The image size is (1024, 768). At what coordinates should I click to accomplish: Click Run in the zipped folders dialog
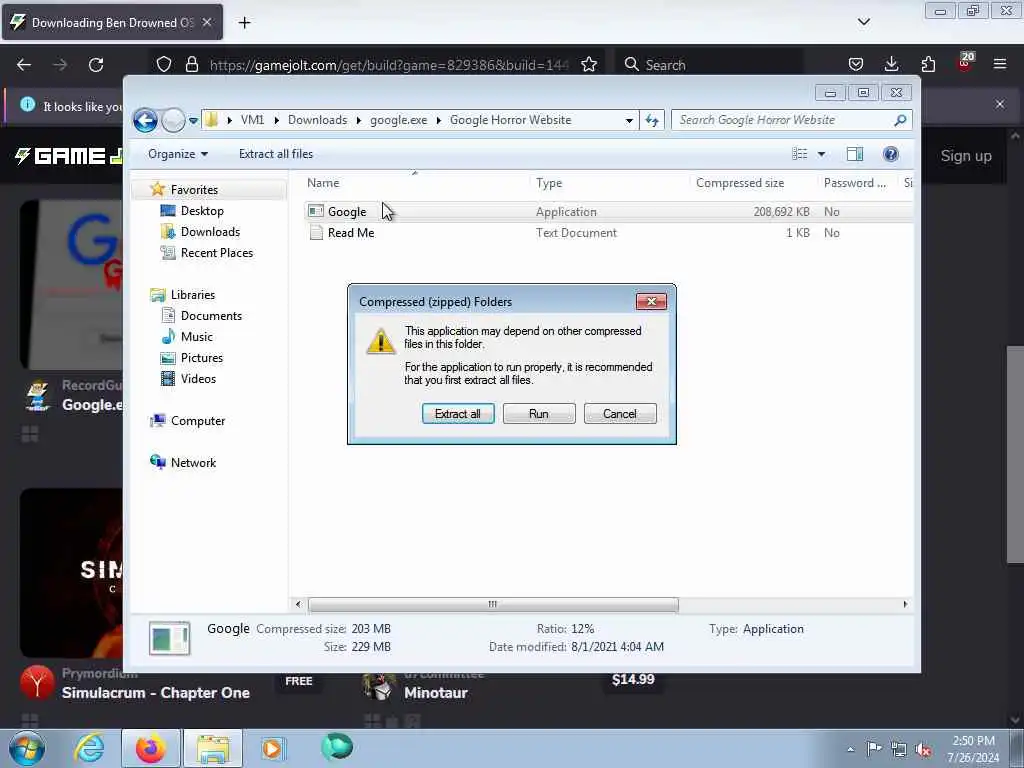pos(539,413)
